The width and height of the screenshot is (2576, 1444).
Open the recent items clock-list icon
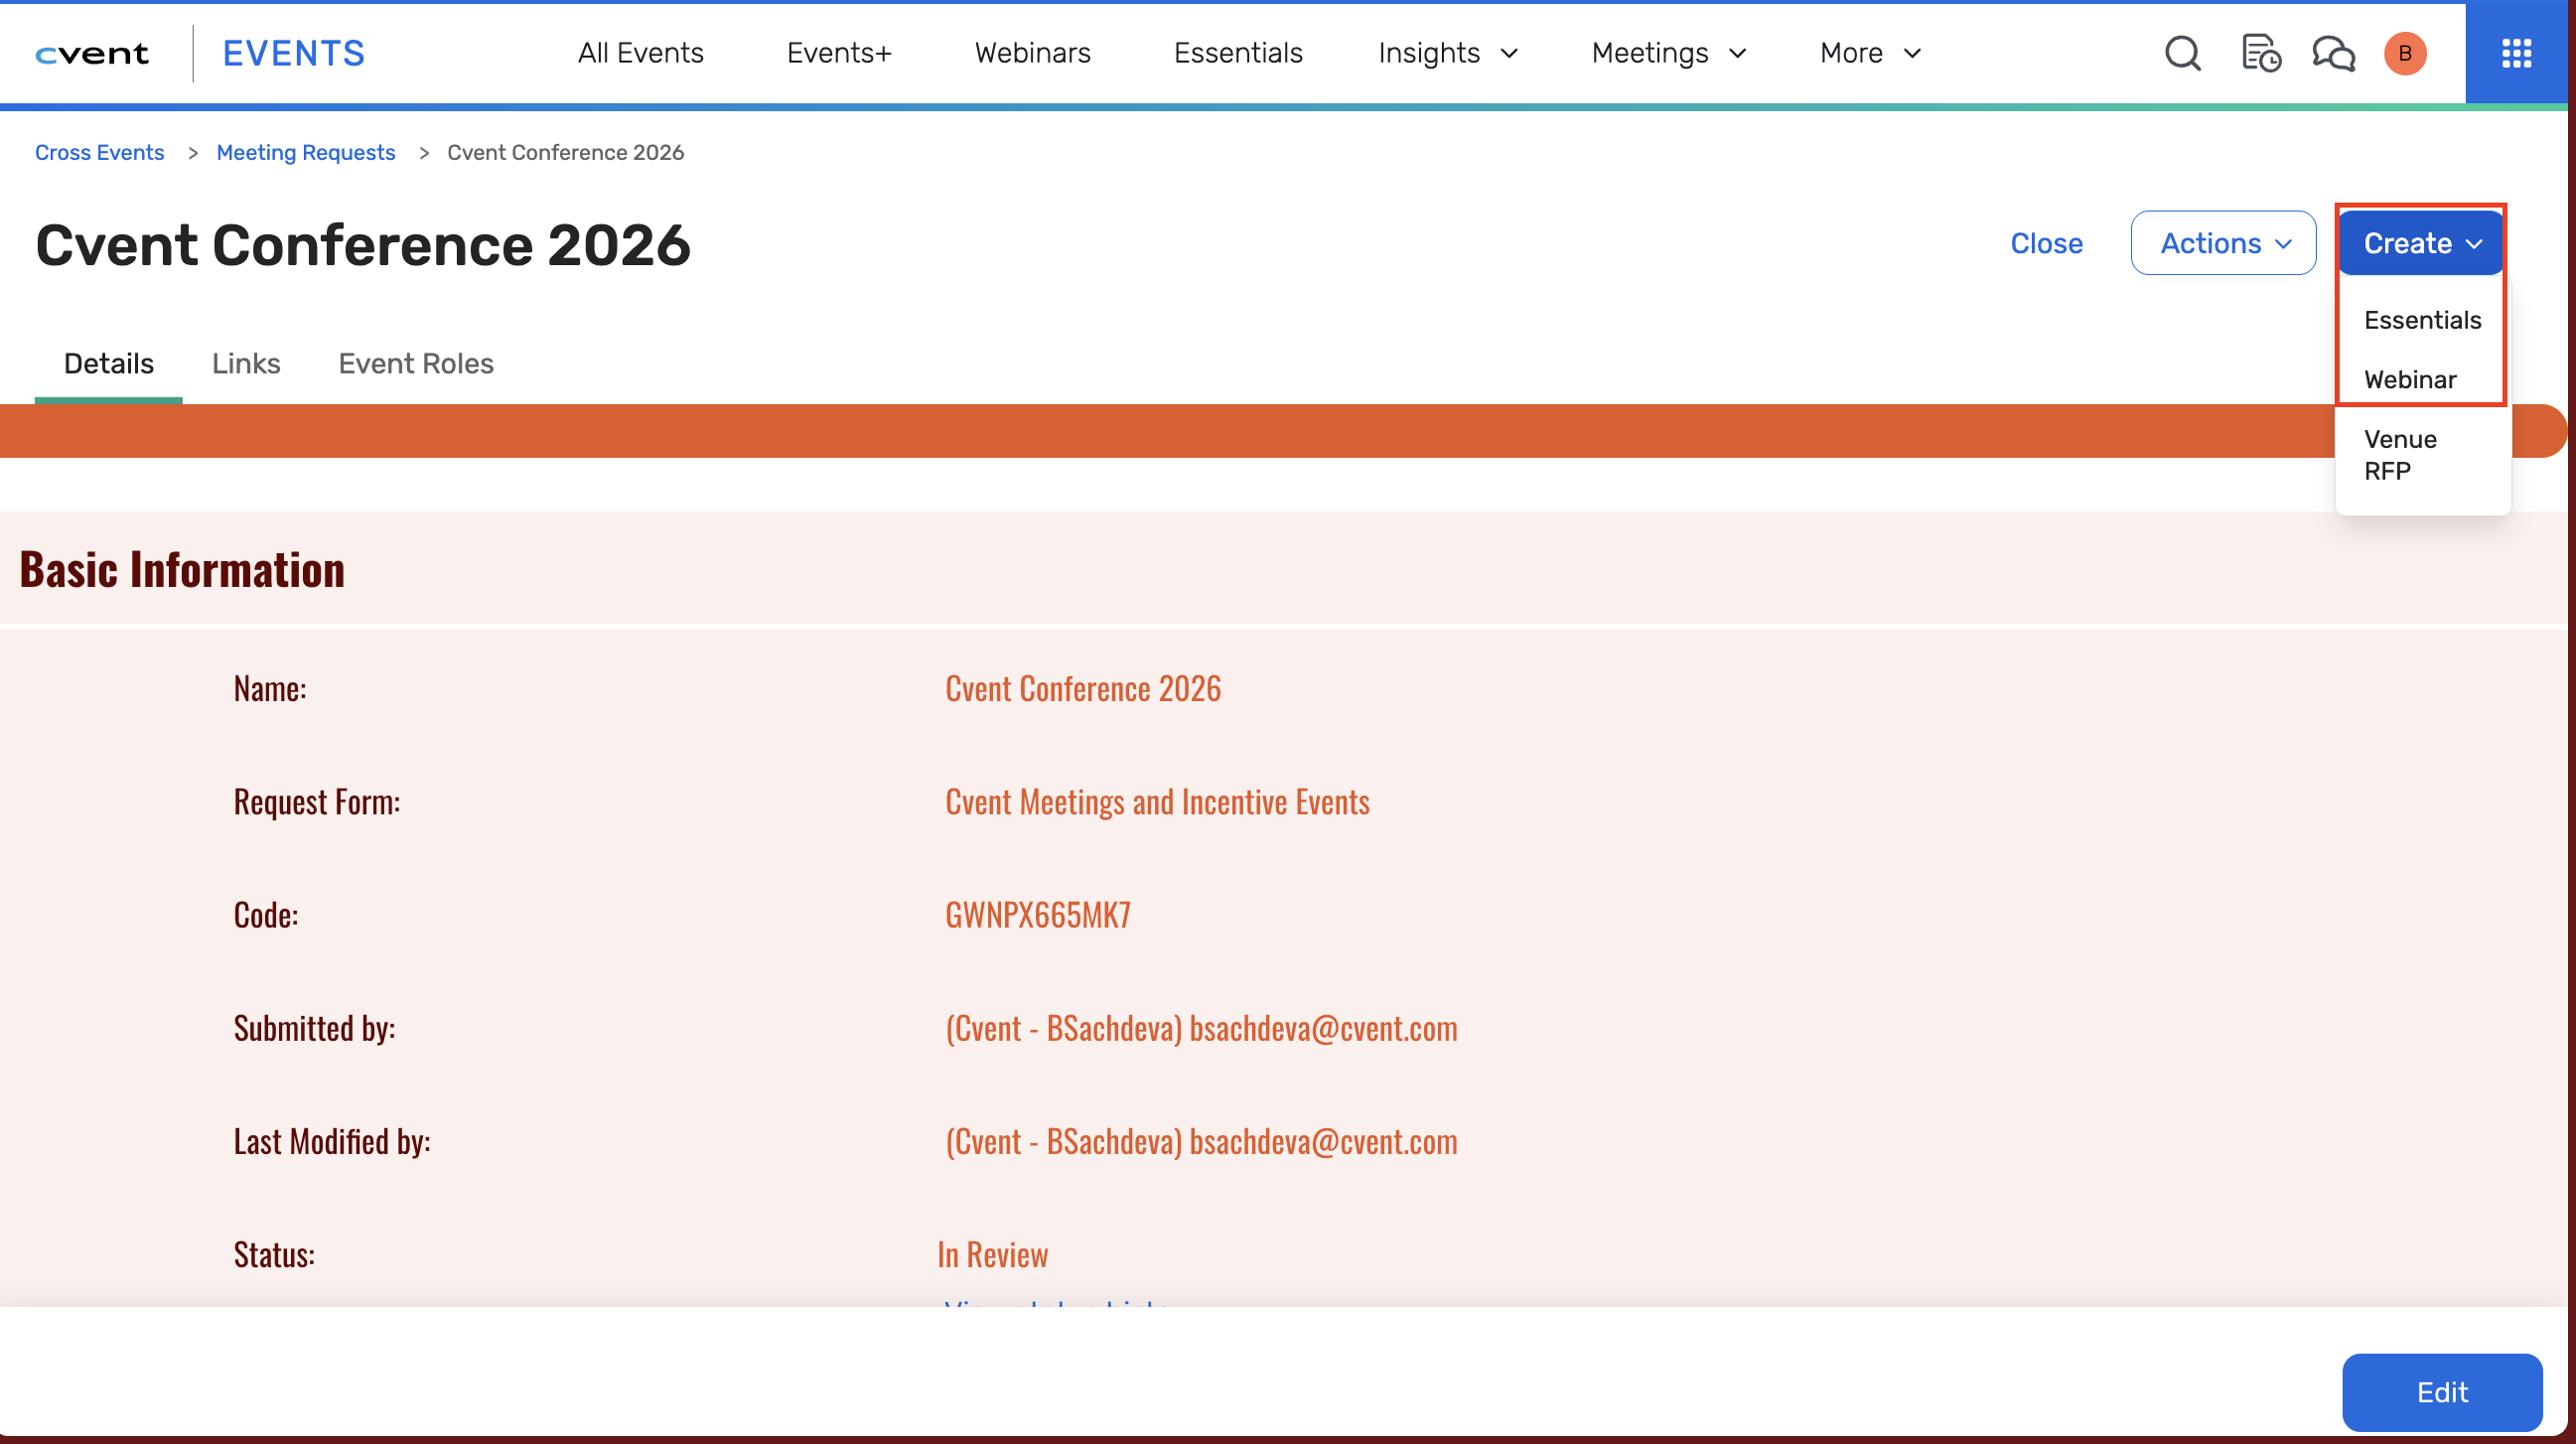tap(2260, 53)
